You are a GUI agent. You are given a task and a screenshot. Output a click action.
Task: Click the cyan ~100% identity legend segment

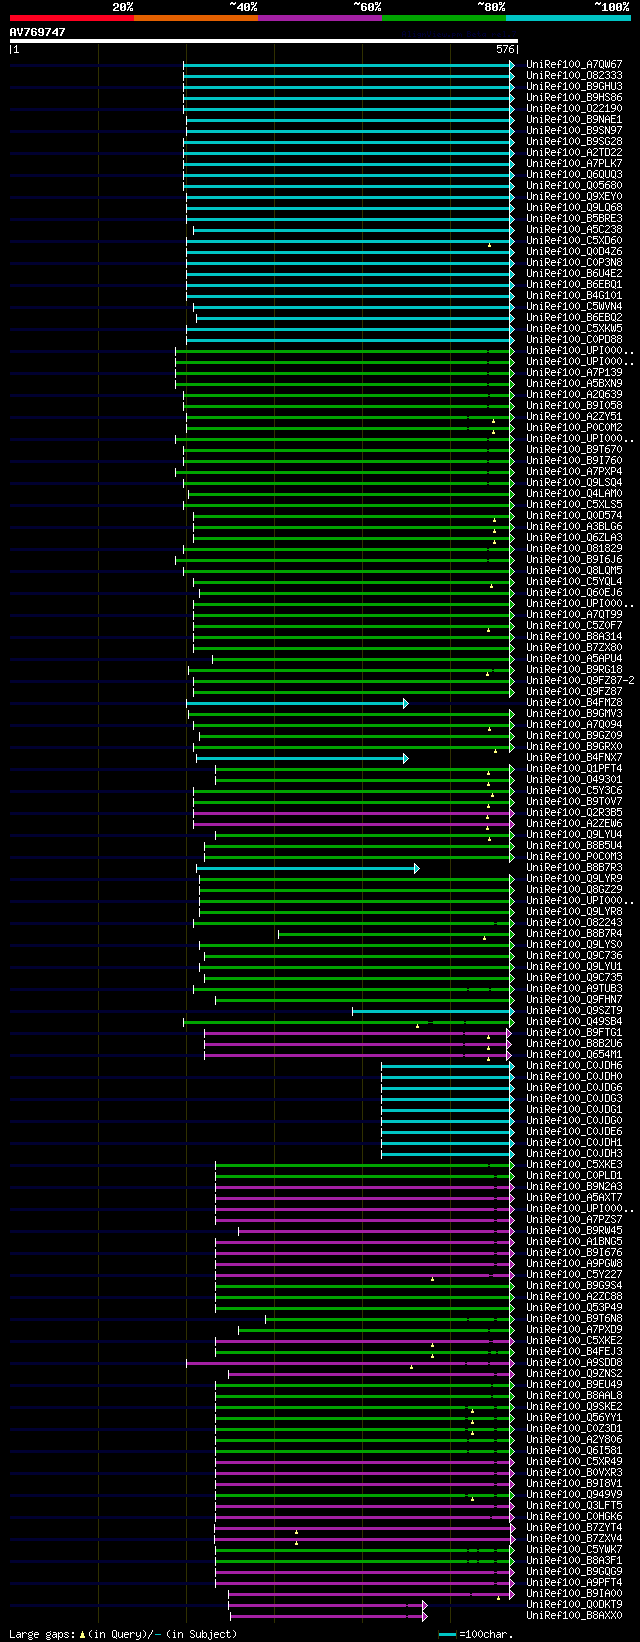(568, 17)
